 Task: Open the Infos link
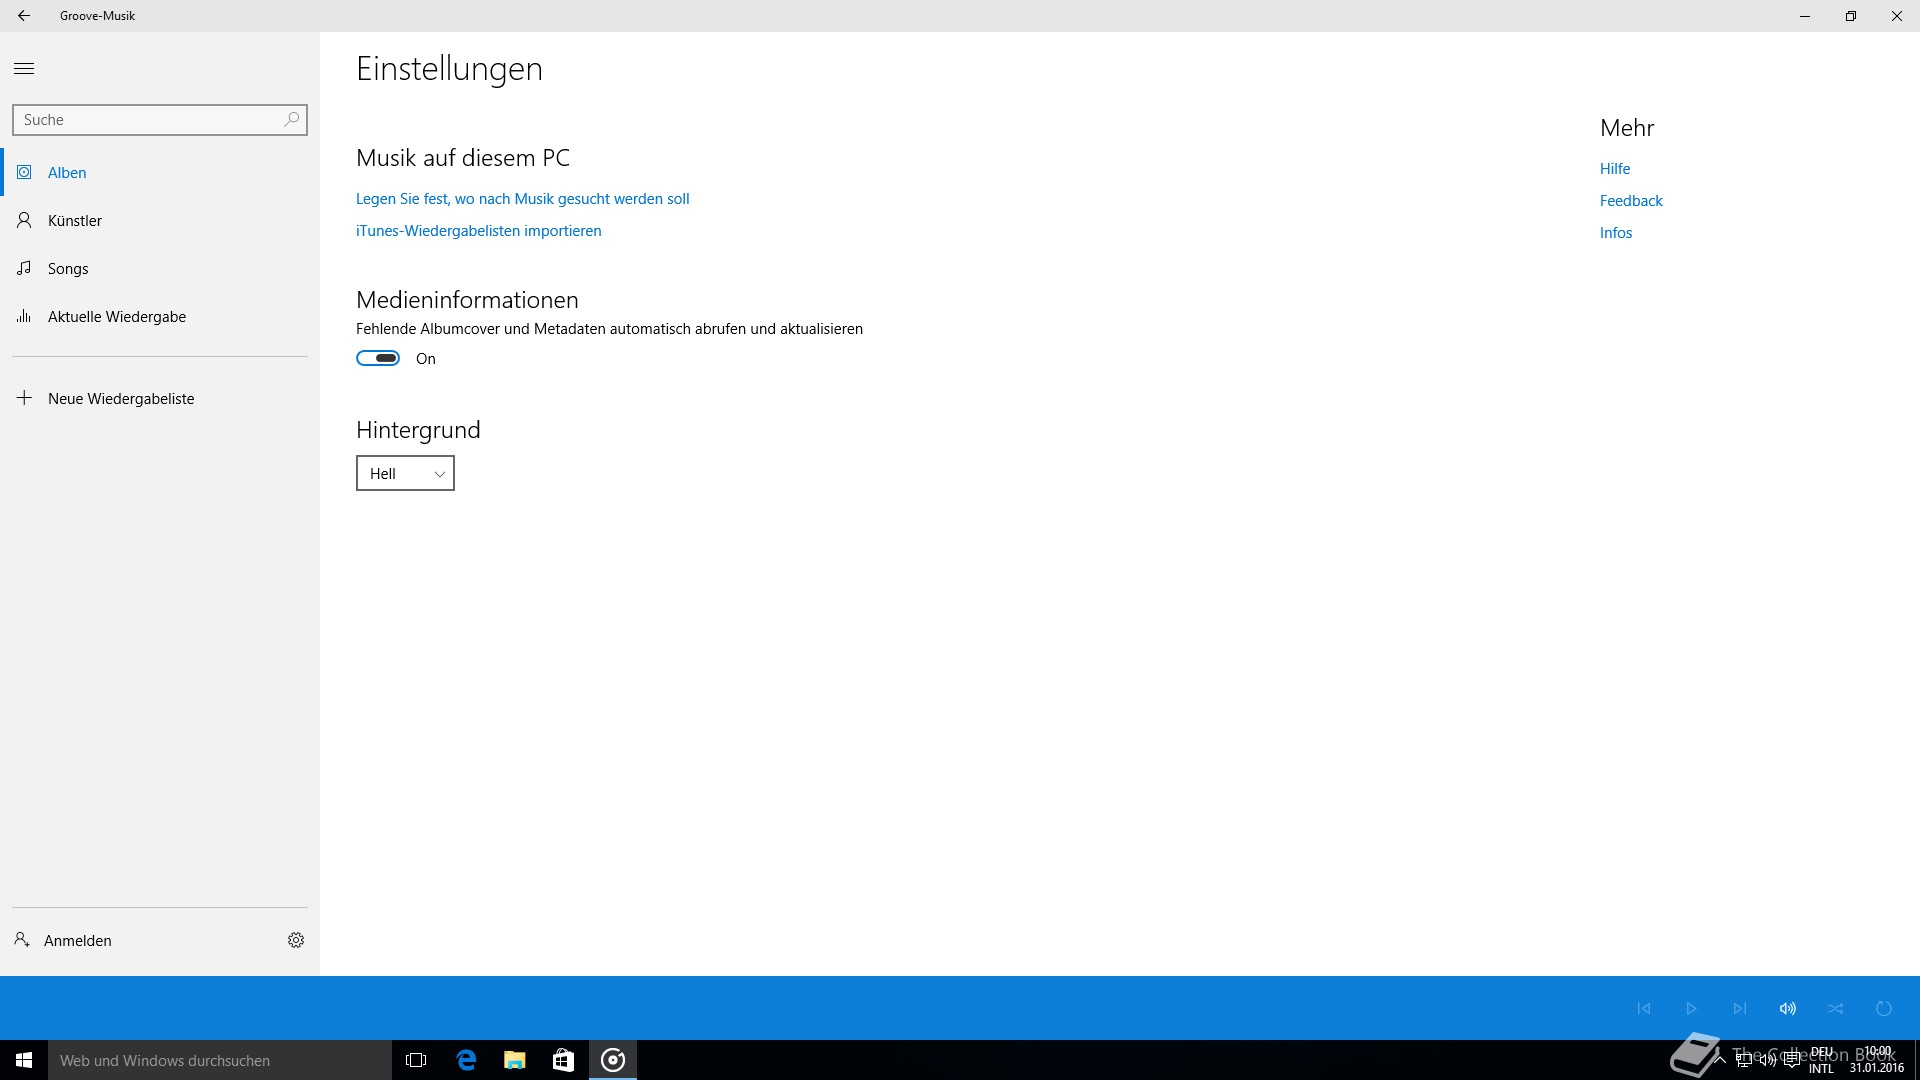1616,233
